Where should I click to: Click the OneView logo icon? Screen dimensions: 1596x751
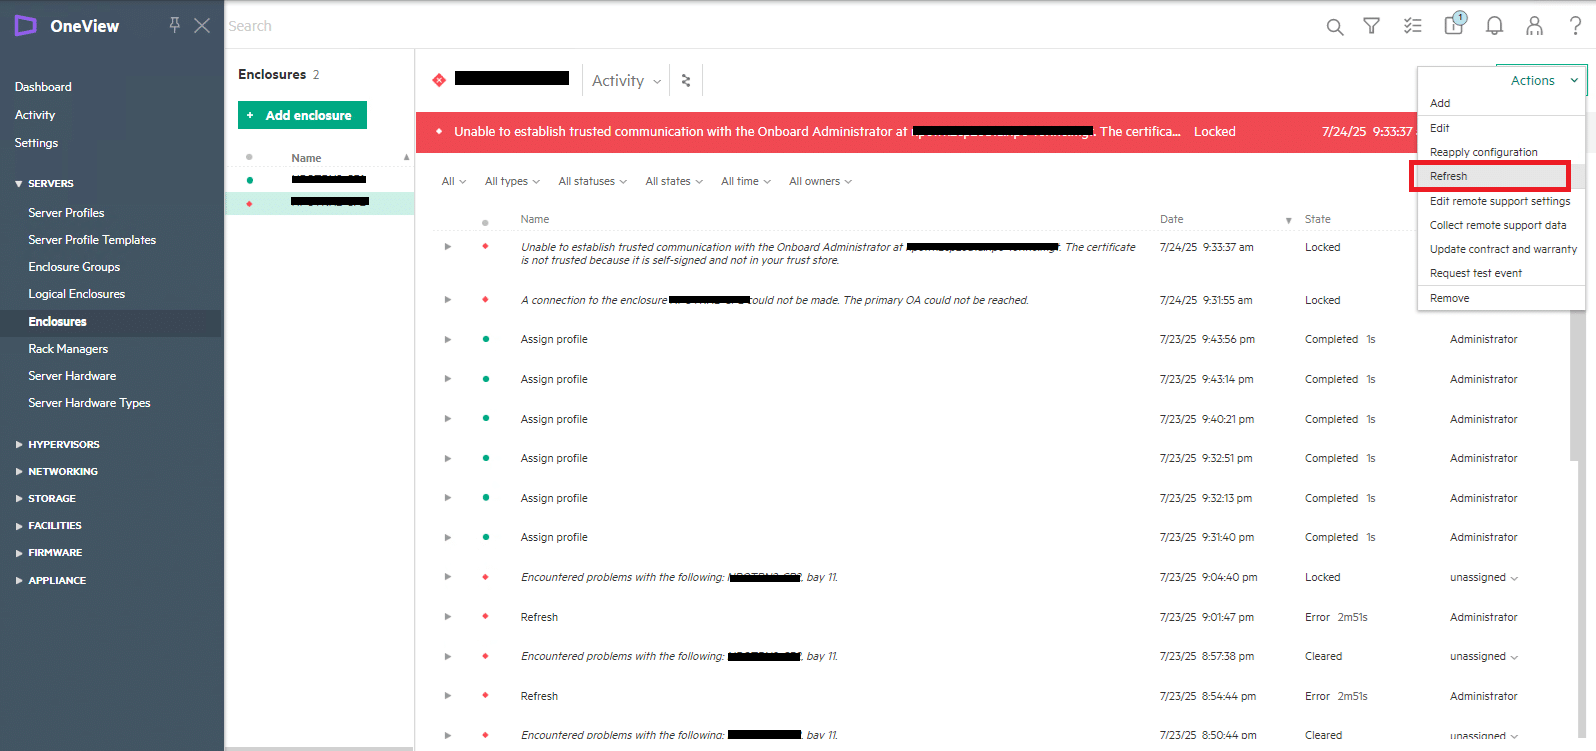pyautogui.click(x=25, y=26)
